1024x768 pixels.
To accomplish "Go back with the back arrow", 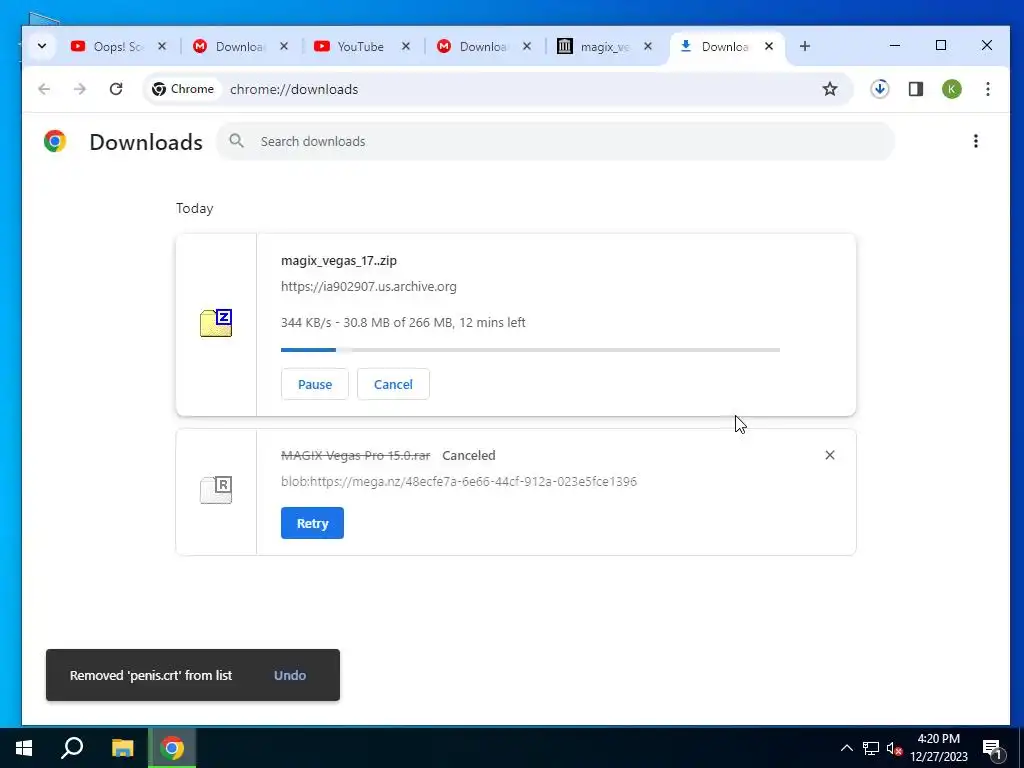I will 44,89.
